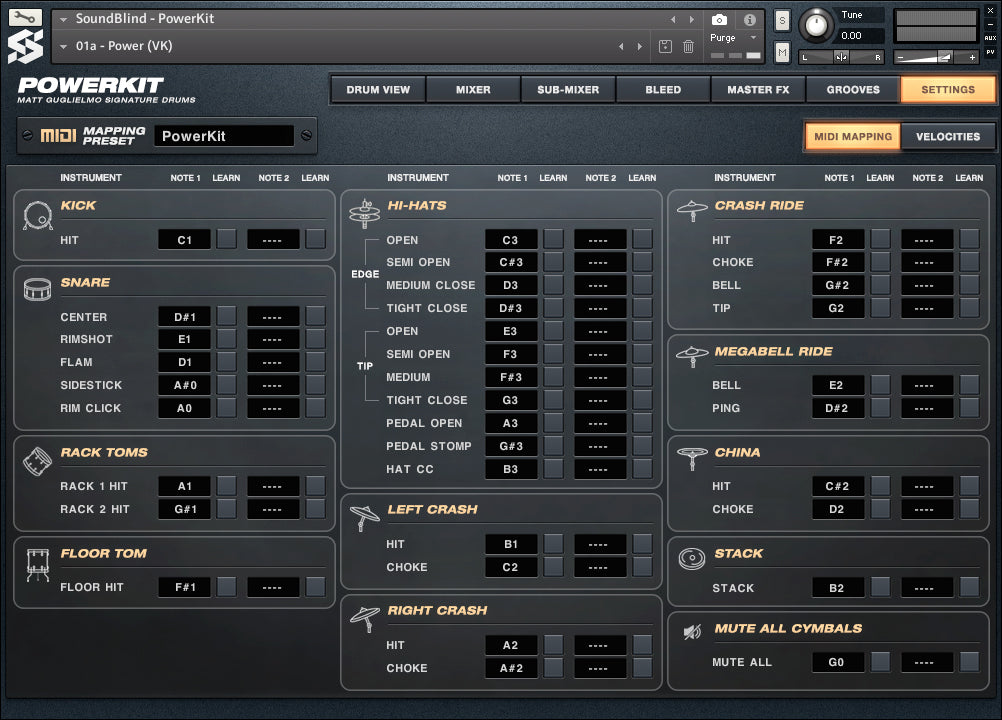Click the Rack Toms icon
1002x720 pixels.
pos(37,461)
